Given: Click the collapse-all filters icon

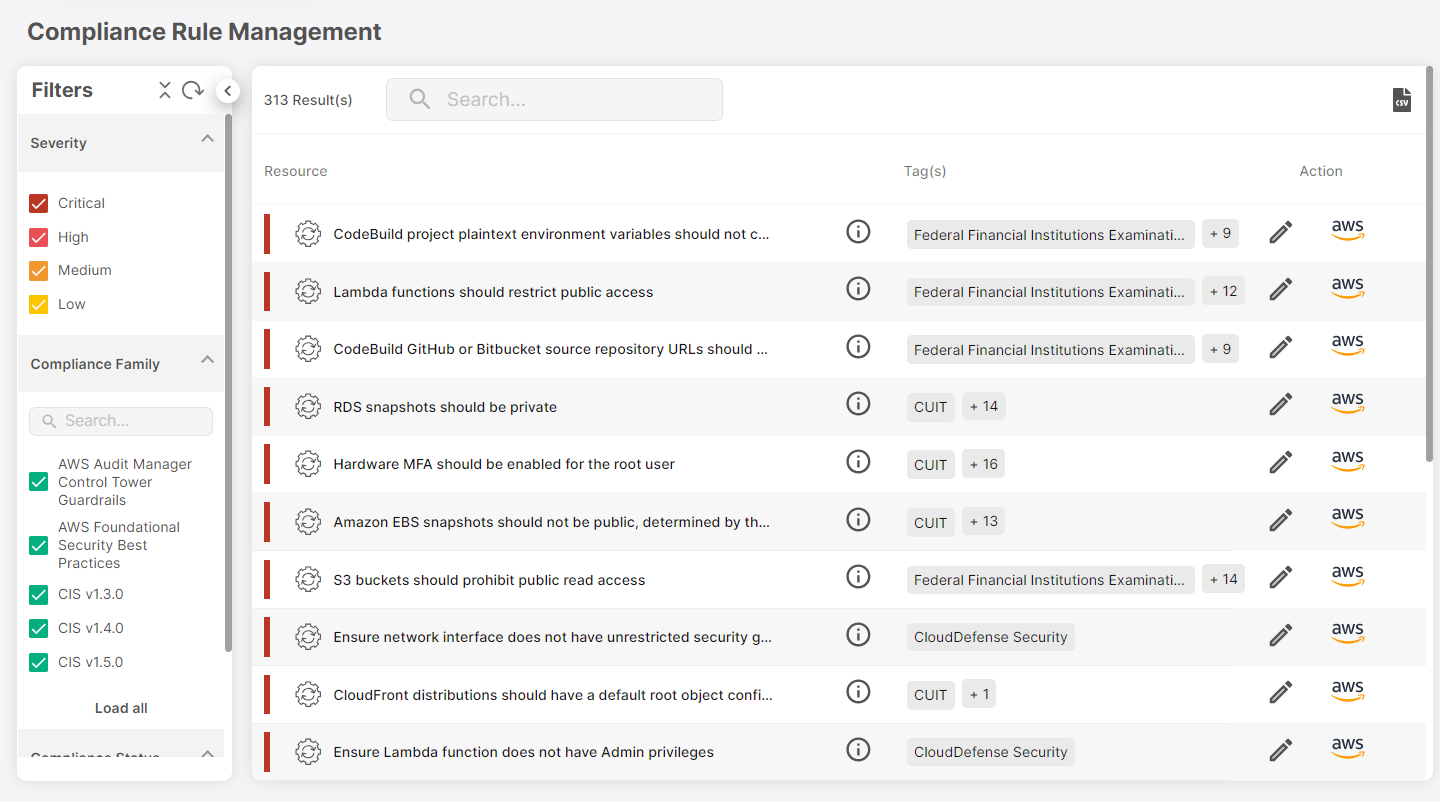Looking at the screenshot, I should (165, 90).
